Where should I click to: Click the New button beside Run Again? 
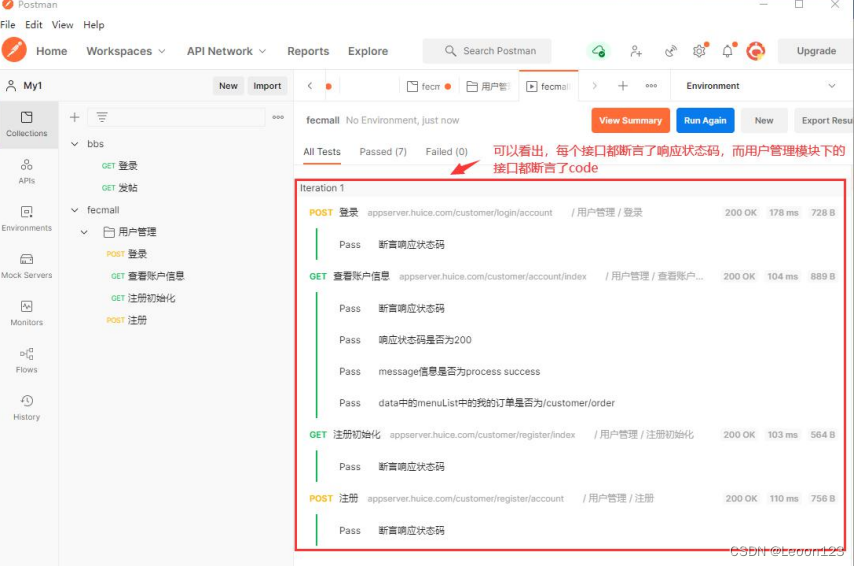pos(764,121)
